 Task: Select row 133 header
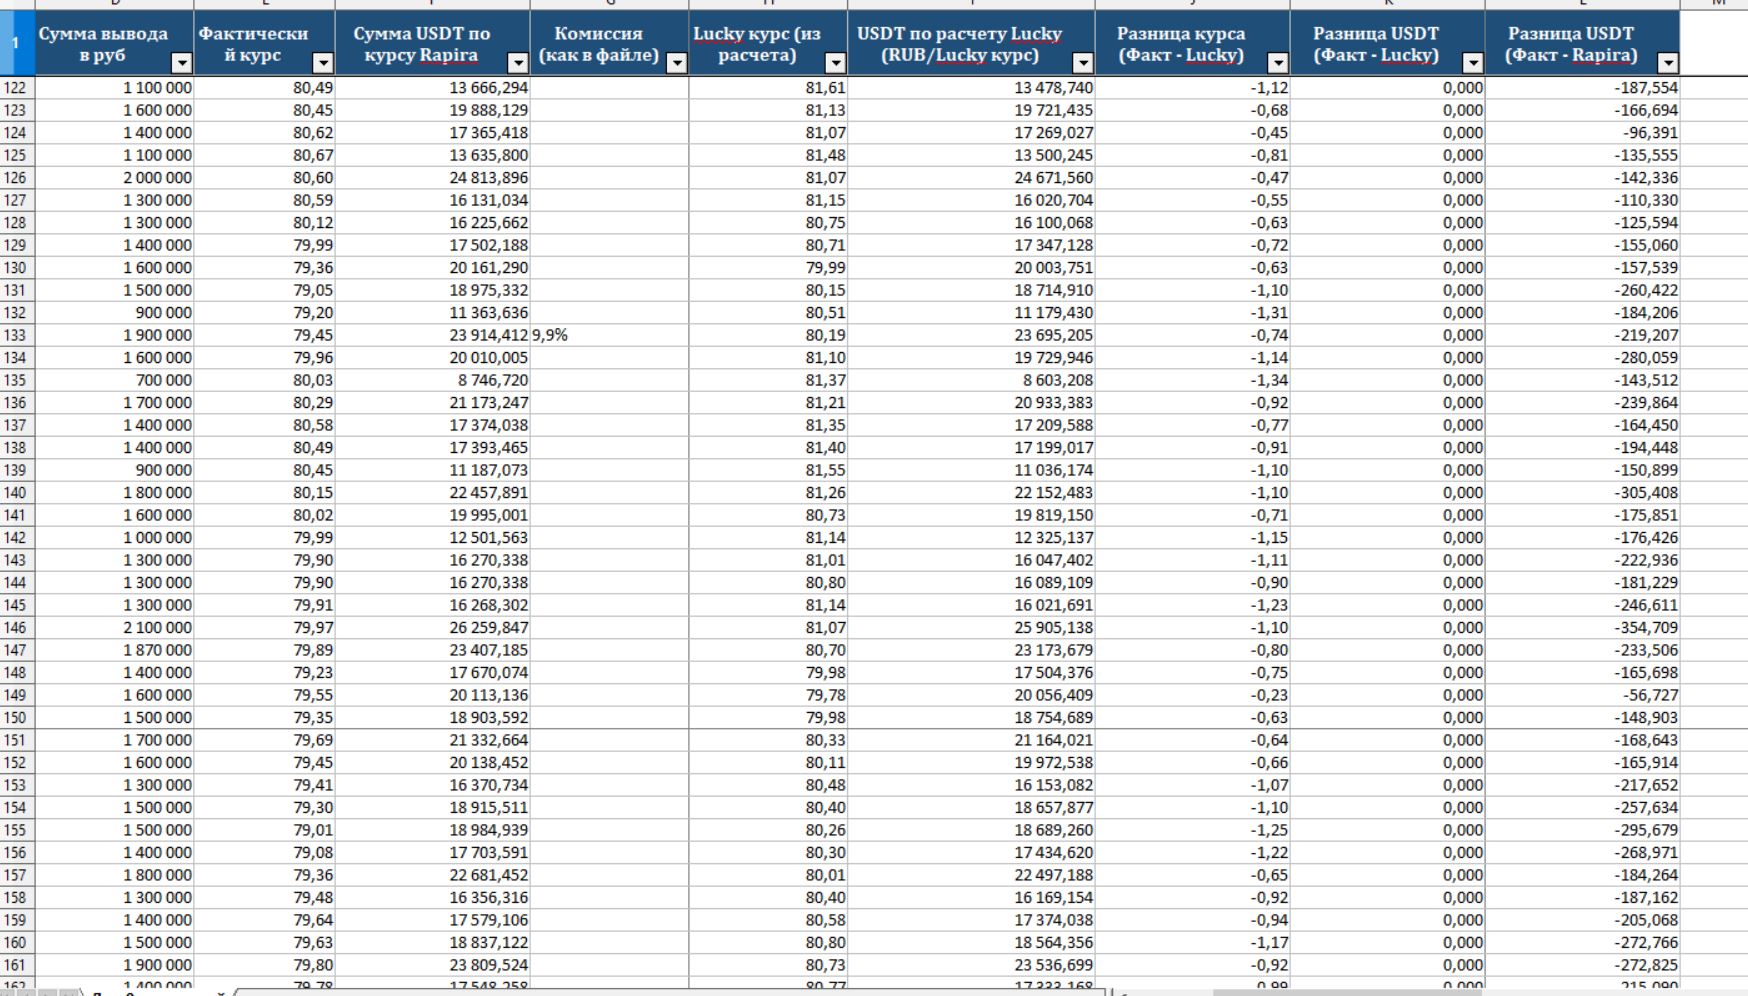point(16,335)
